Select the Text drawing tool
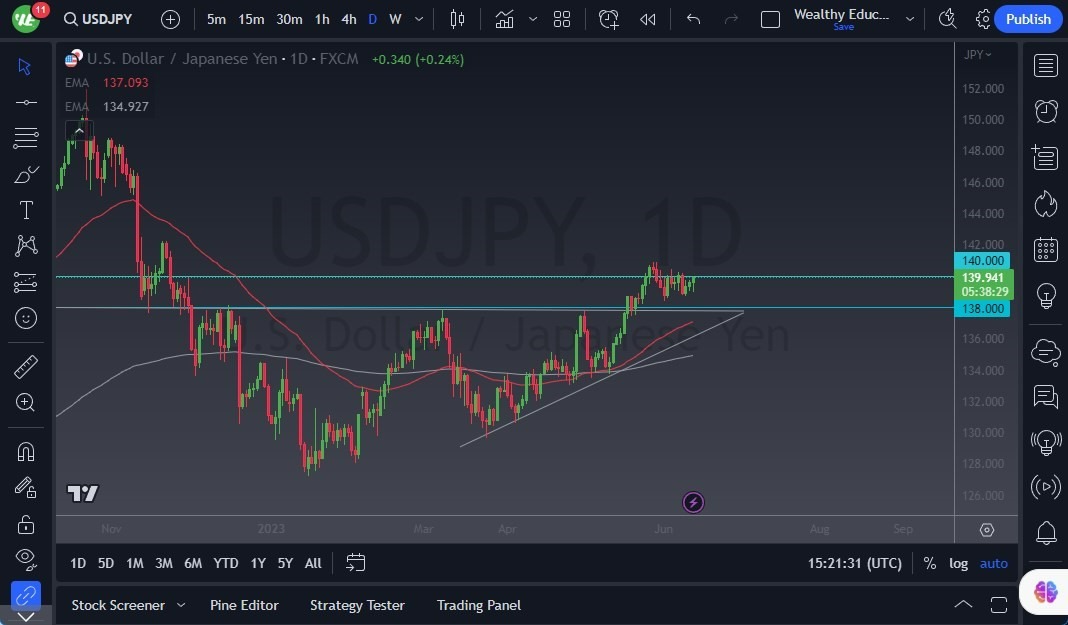The width and height of the screenshot is (1068, 625). tap(25, 209)
